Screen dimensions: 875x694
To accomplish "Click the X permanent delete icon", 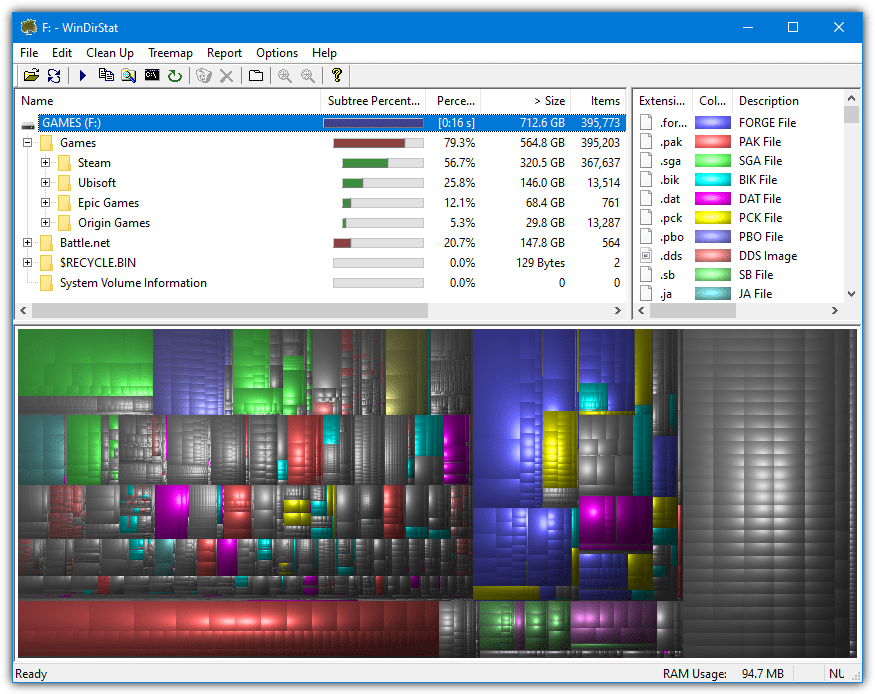I will tap(227, 75).
